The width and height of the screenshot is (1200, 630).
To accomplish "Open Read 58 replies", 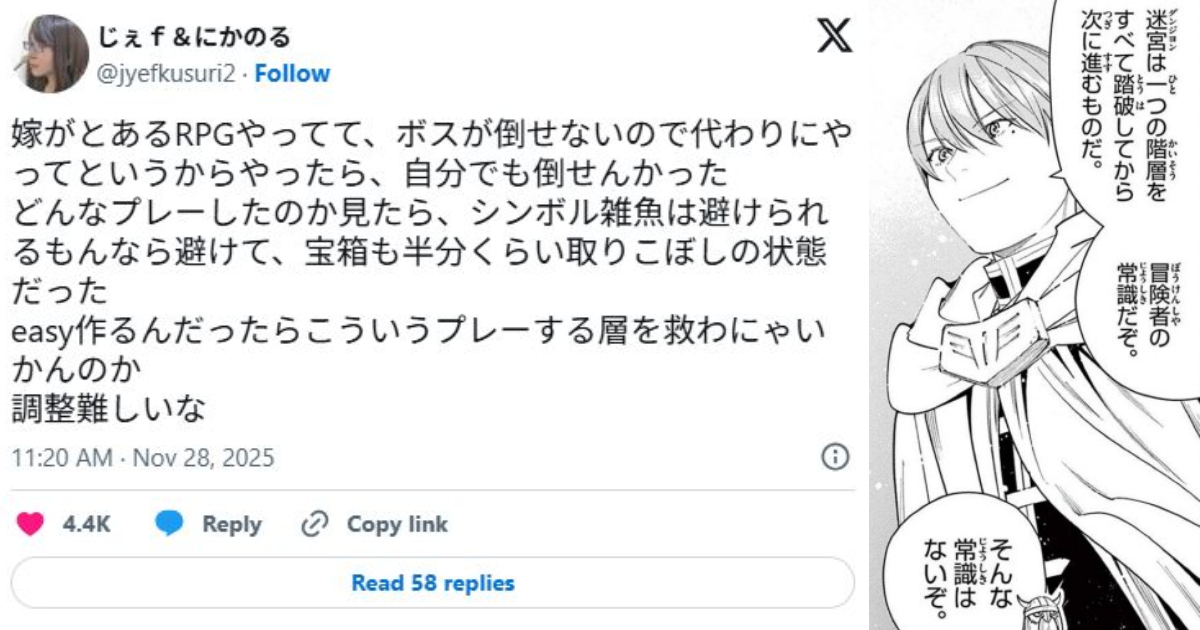I will (x=433, y=583).
